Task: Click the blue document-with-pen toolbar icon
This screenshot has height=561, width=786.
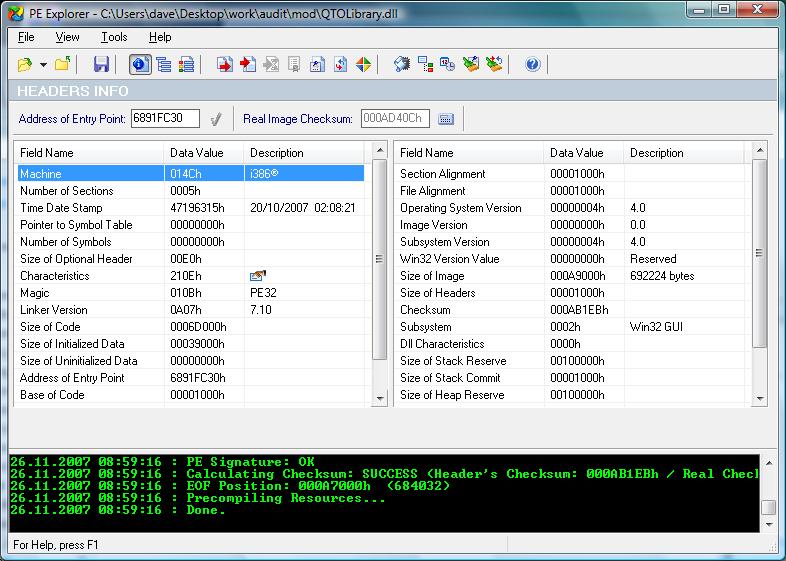Action: [x=317, y=64]
